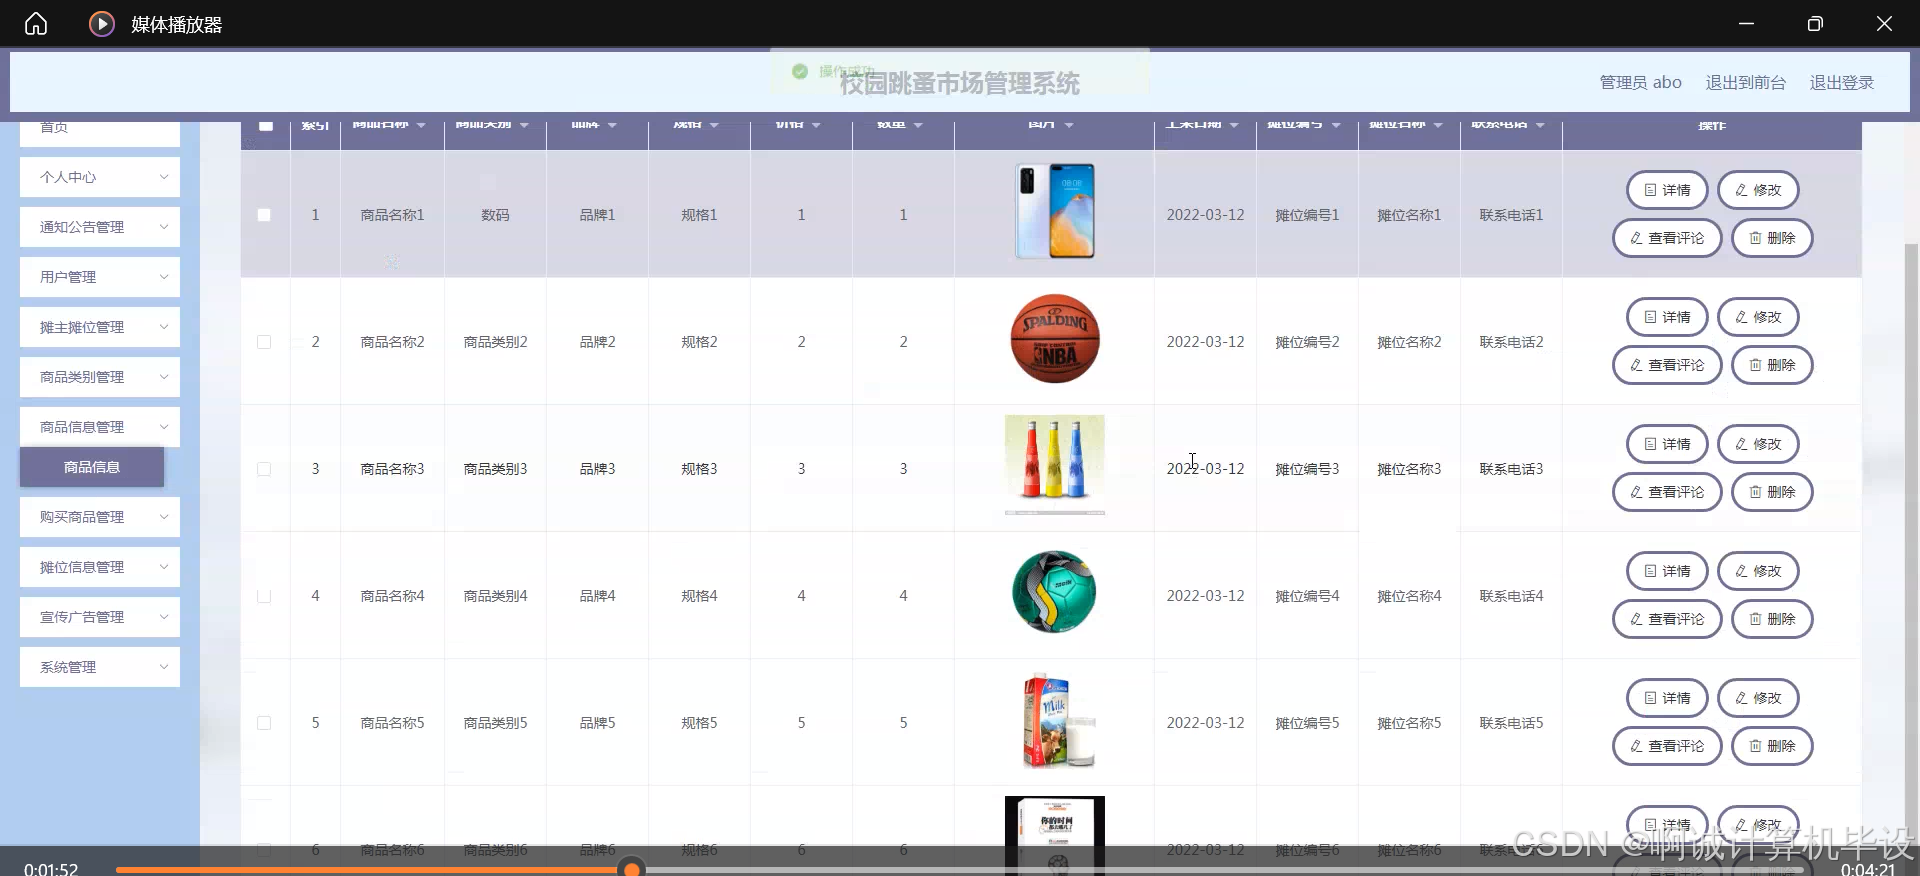1920x876 pixels.
Task: View comments for 商品名称1 row
Action: click(x=1667, y=238)
